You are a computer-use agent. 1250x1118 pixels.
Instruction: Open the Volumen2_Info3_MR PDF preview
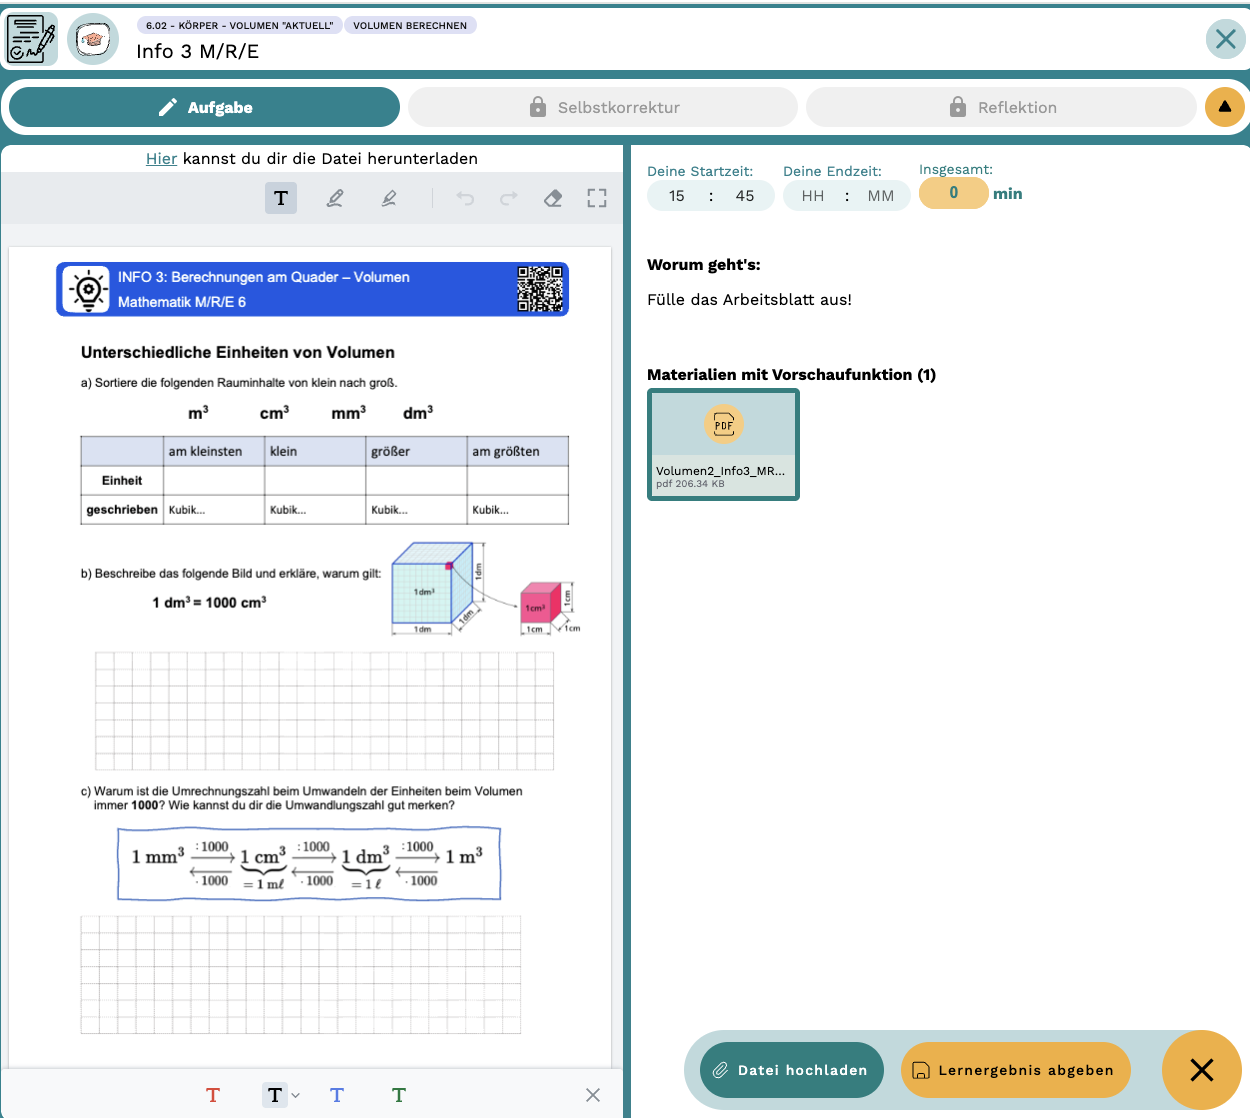point(723,444)
